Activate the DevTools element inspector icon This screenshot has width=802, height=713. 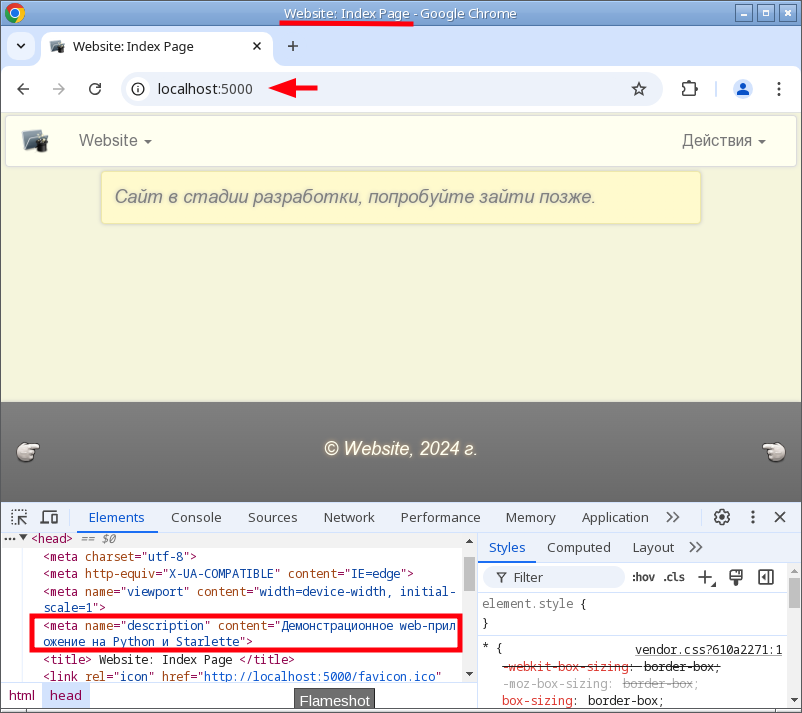[19, 518]
